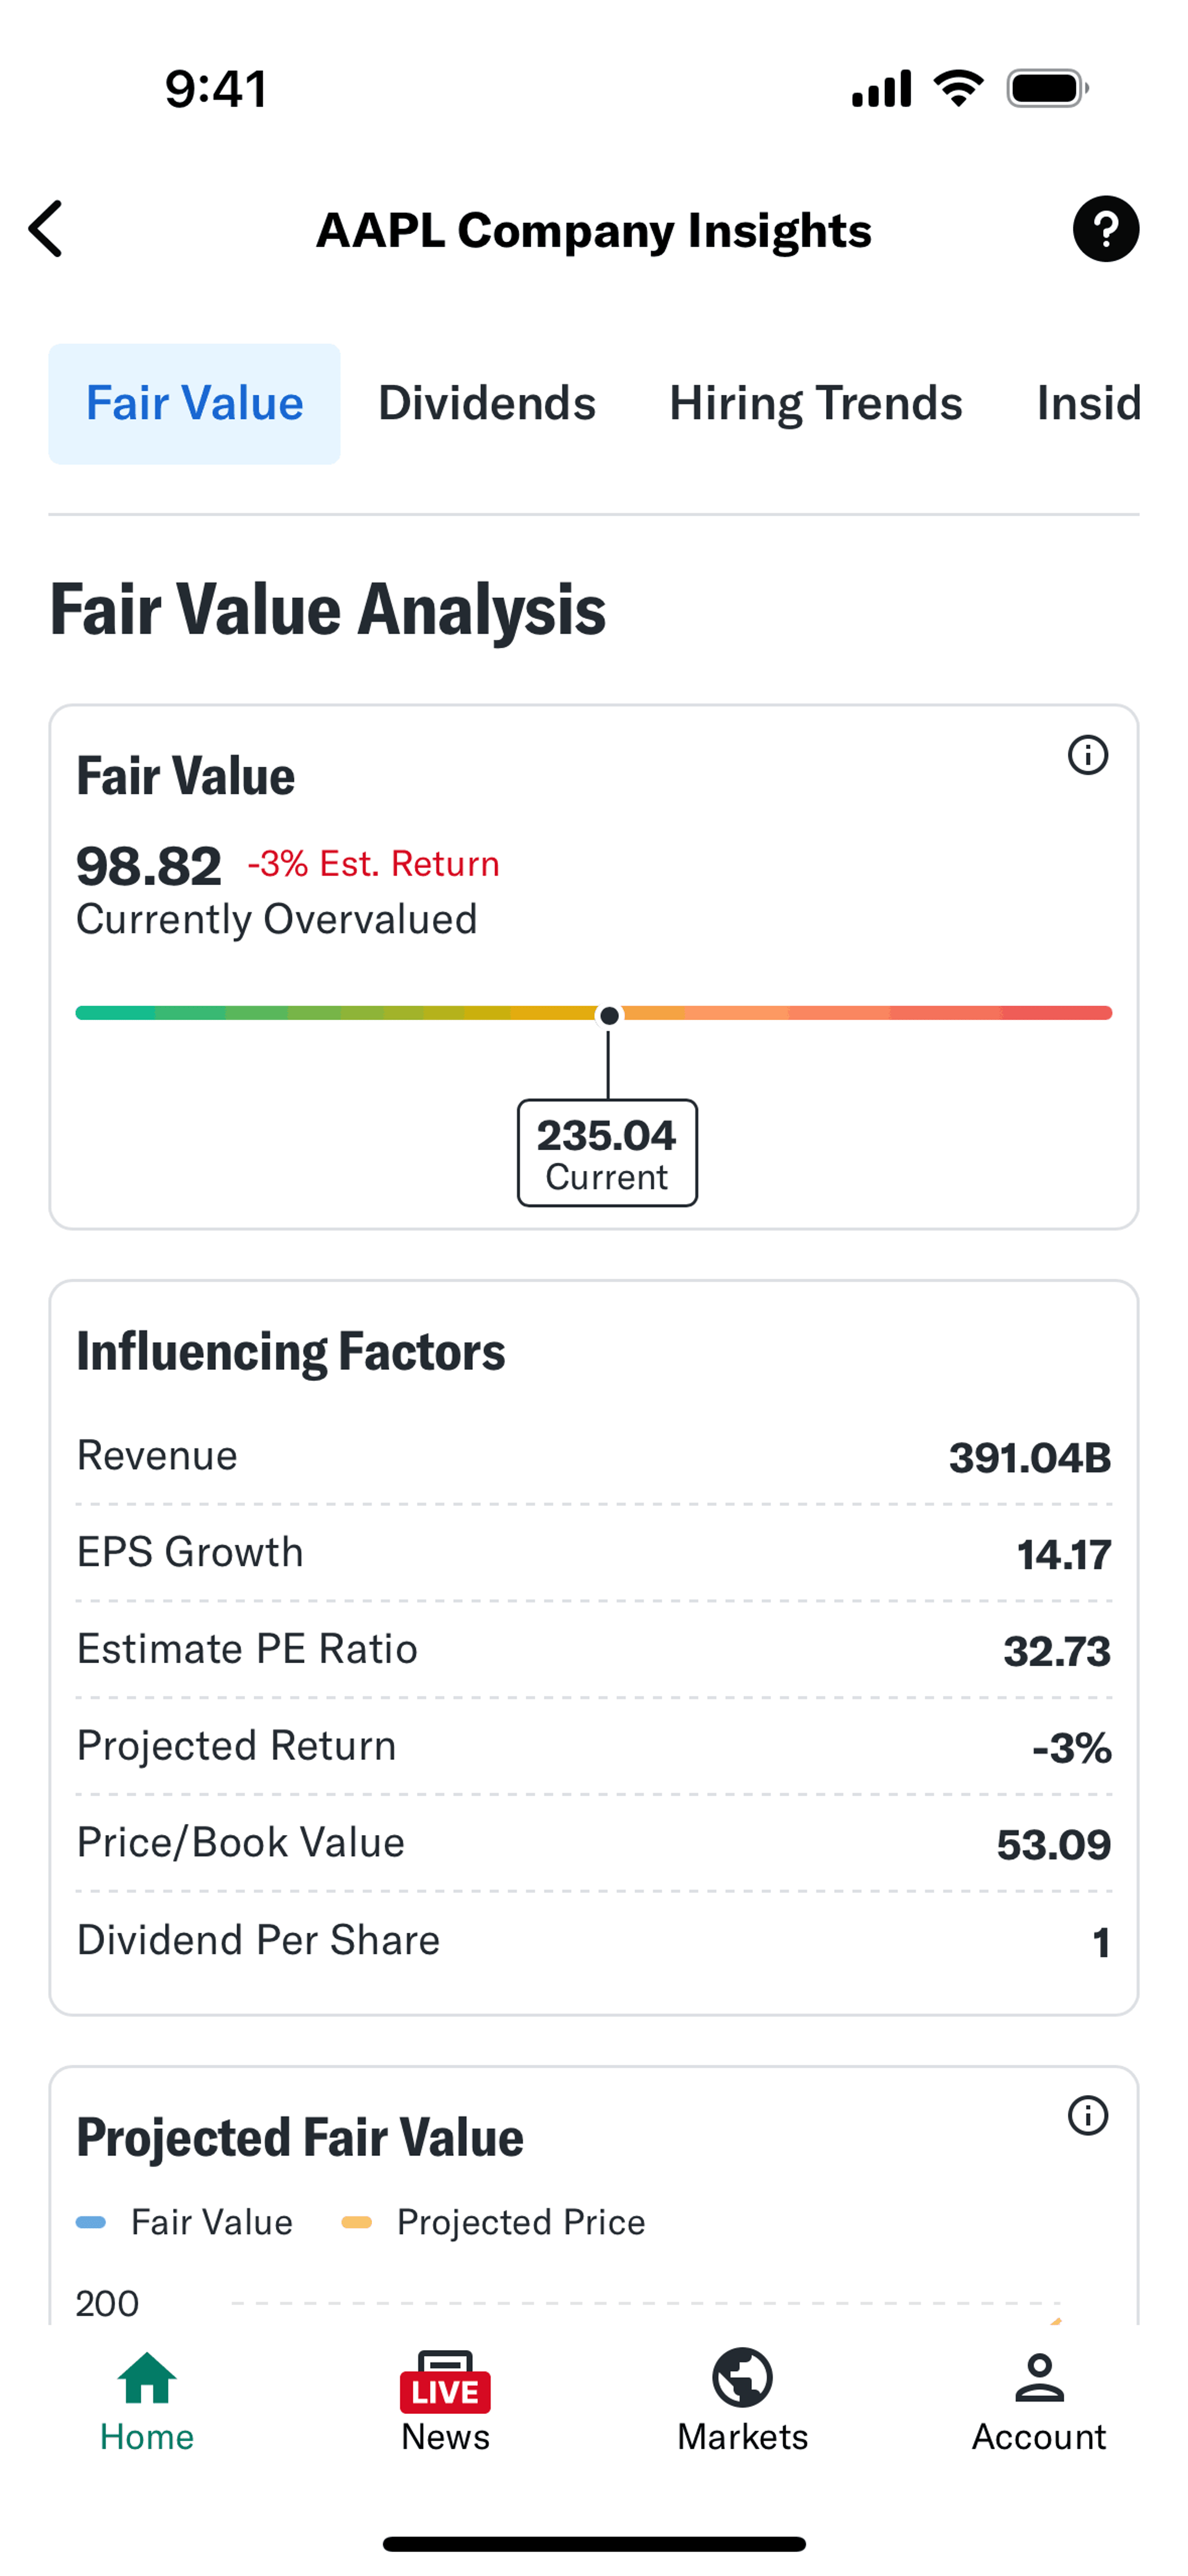Screen dimensions: 1188x2576
Task: Tap the current price marker on valuation bar
Action: coord(608,1015)
